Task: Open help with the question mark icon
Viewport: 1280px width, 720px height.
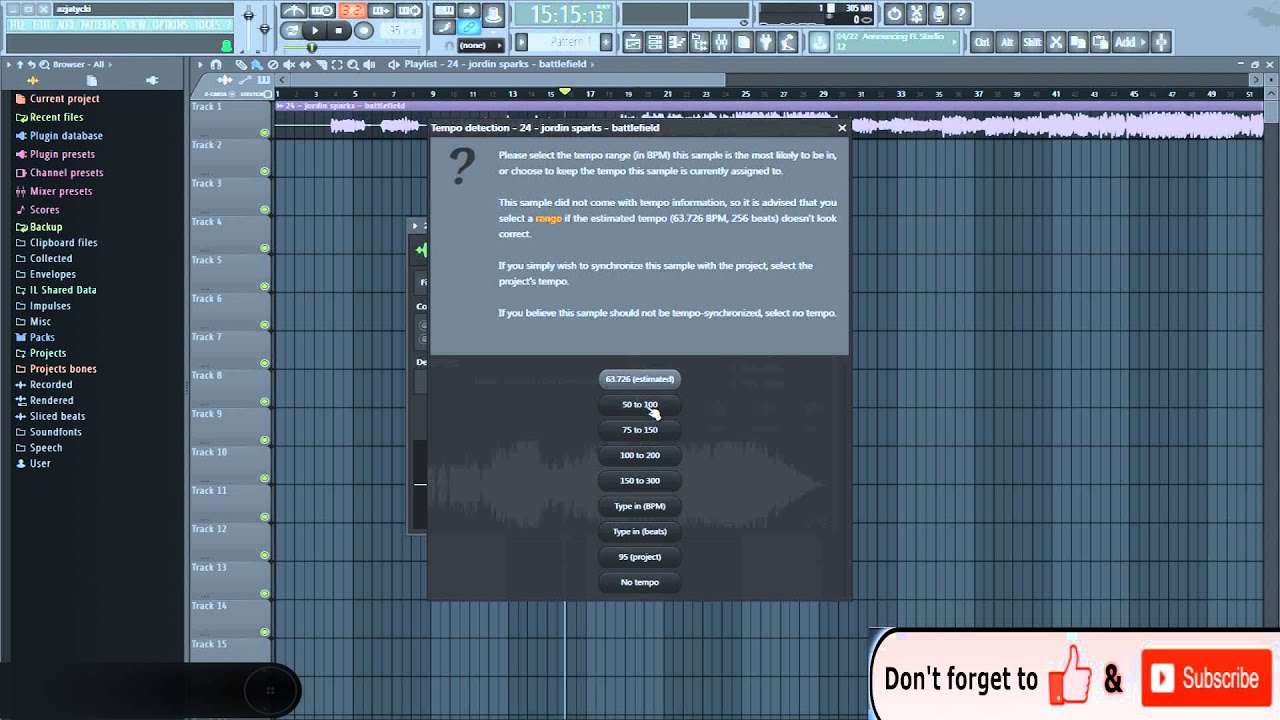Action: tap(960, 14)
